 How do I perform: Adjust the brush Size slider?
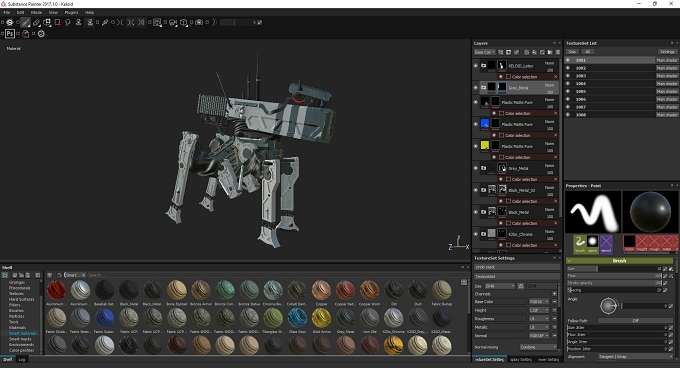614,269
